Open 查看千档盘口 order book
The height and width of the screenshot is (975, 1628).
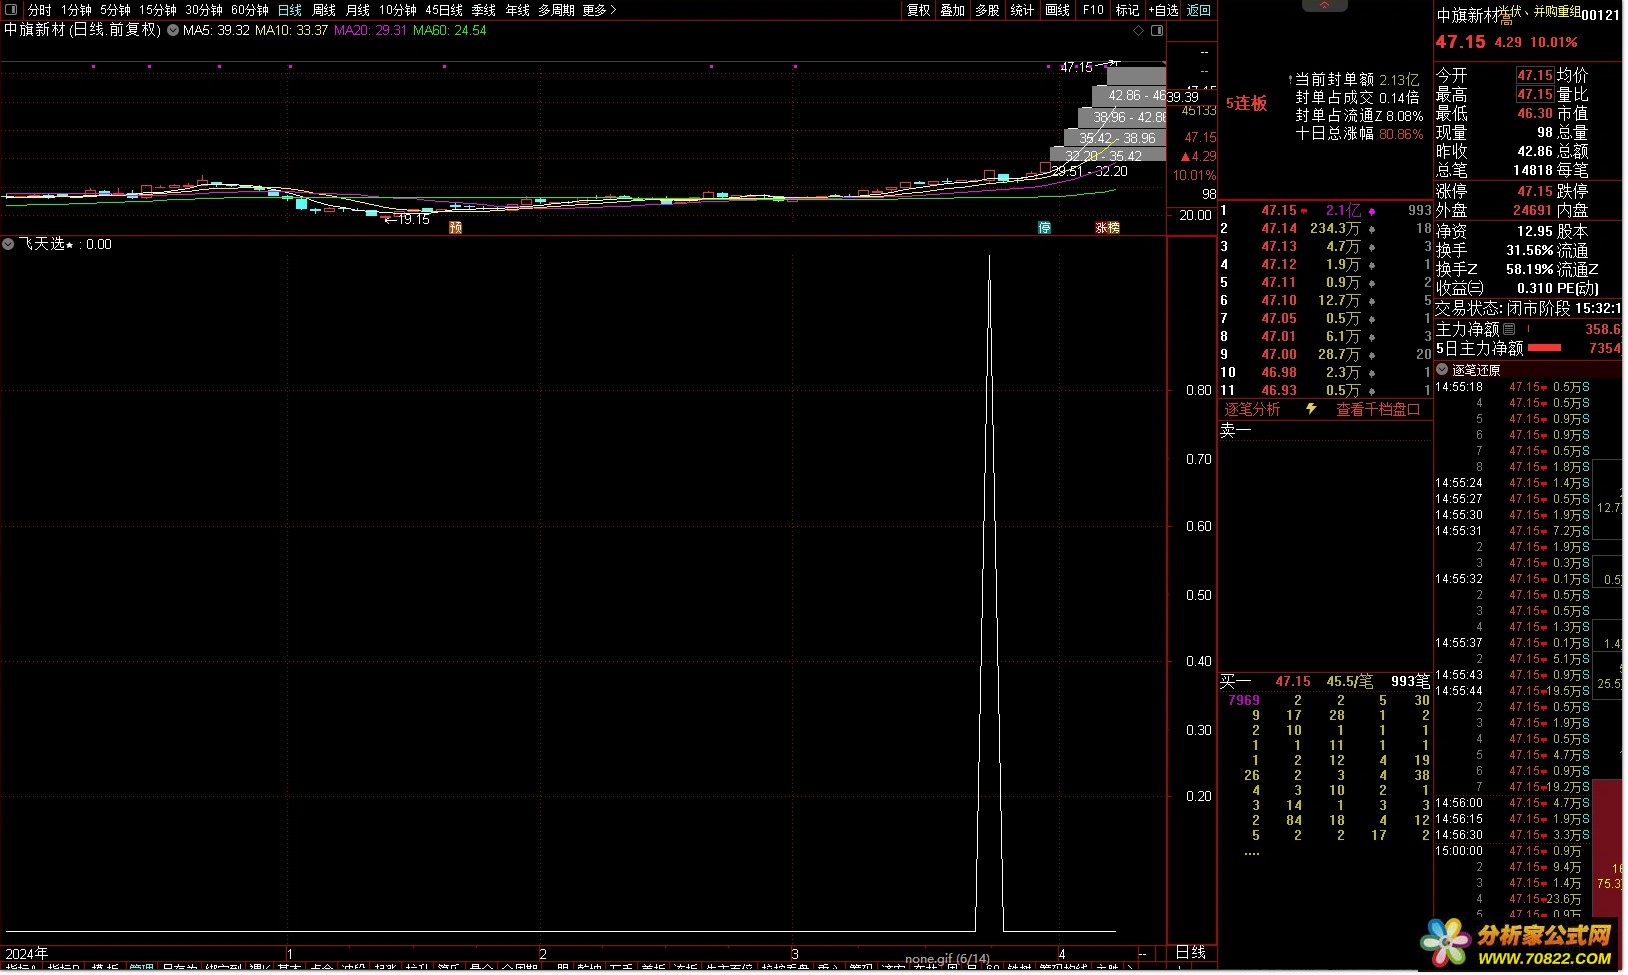click(x=1378, y=409)
